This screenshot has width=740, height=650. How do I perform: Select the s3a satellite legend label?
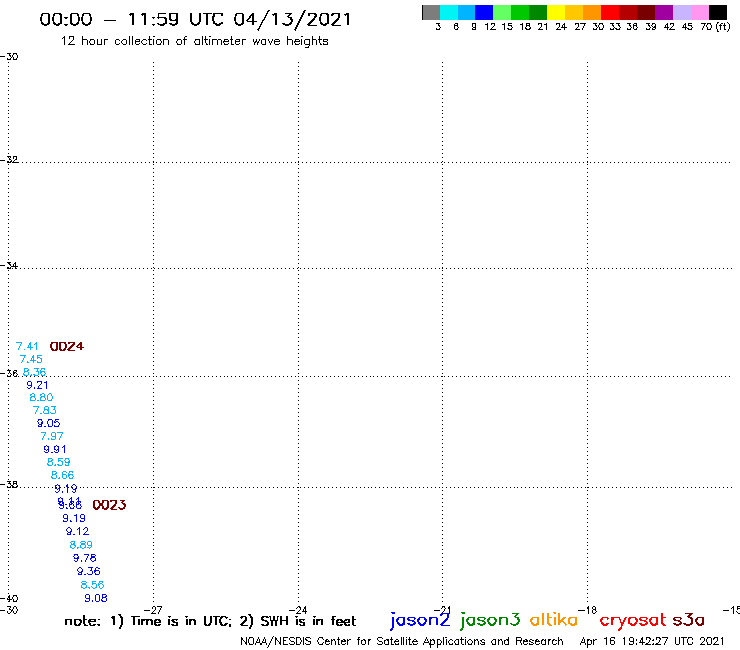(x=689, y=620)
